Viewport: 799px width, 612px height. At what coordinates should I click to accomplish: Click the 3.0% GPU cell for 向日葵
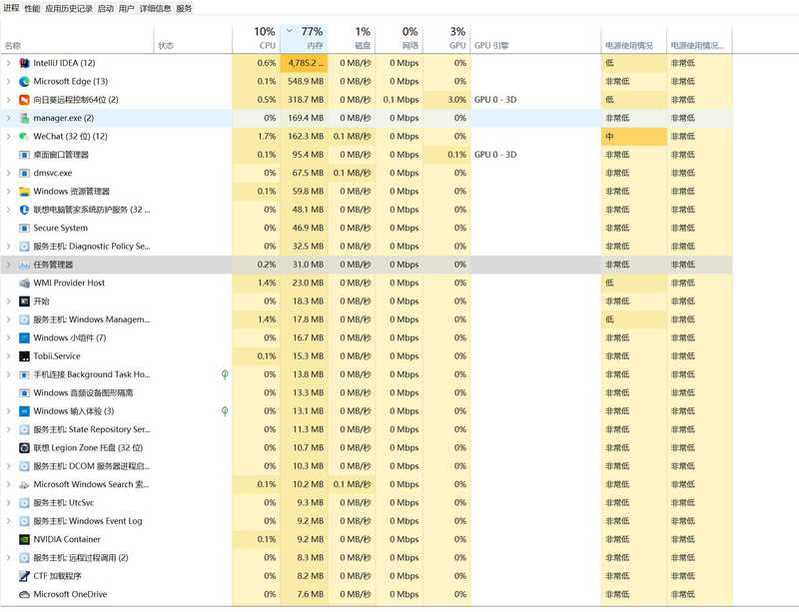(x=447, y=100)
